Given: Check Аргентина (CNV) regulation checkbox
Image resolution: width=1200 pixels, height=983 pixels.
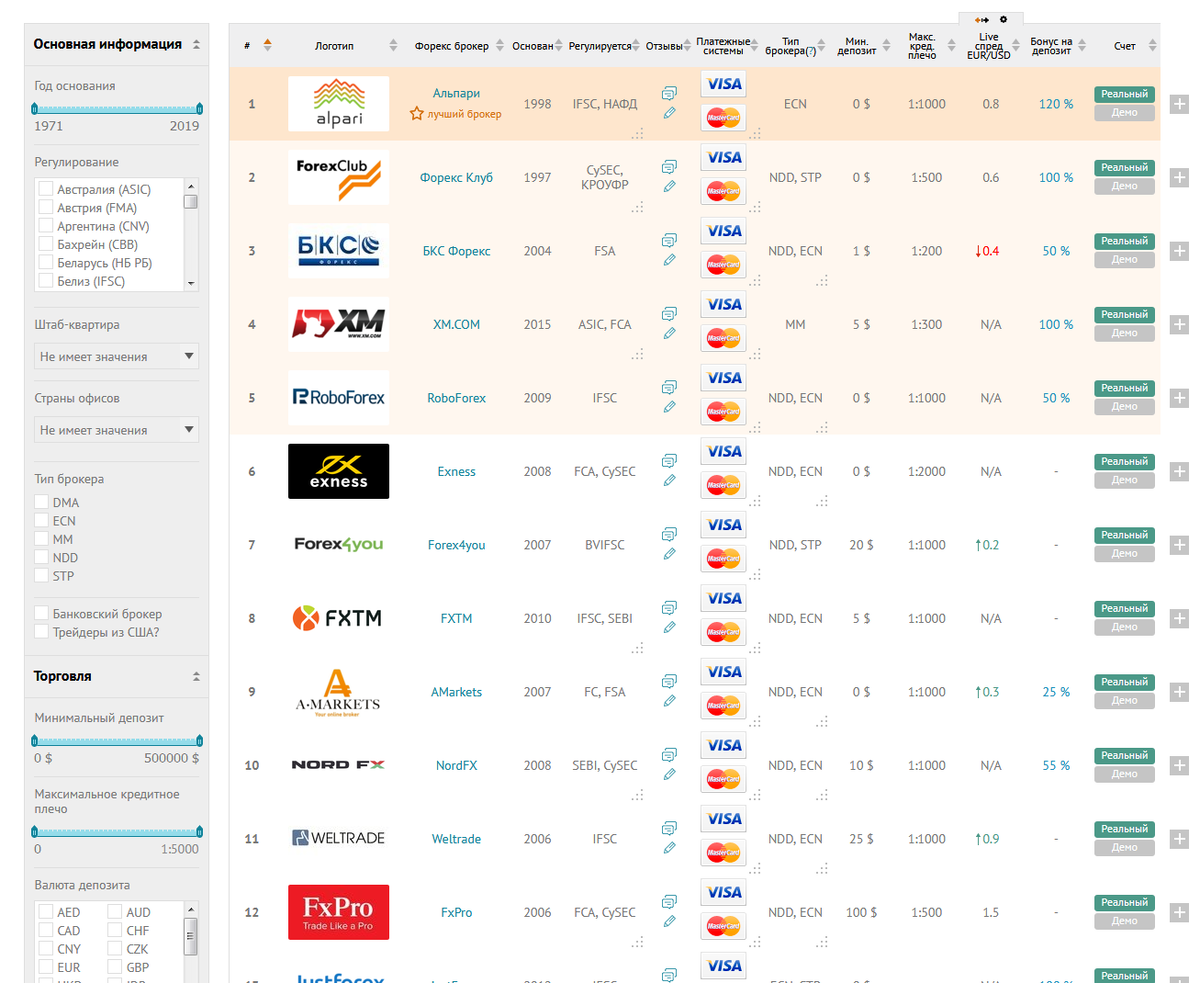Looking at the screenshot, I should pos(45,226).
